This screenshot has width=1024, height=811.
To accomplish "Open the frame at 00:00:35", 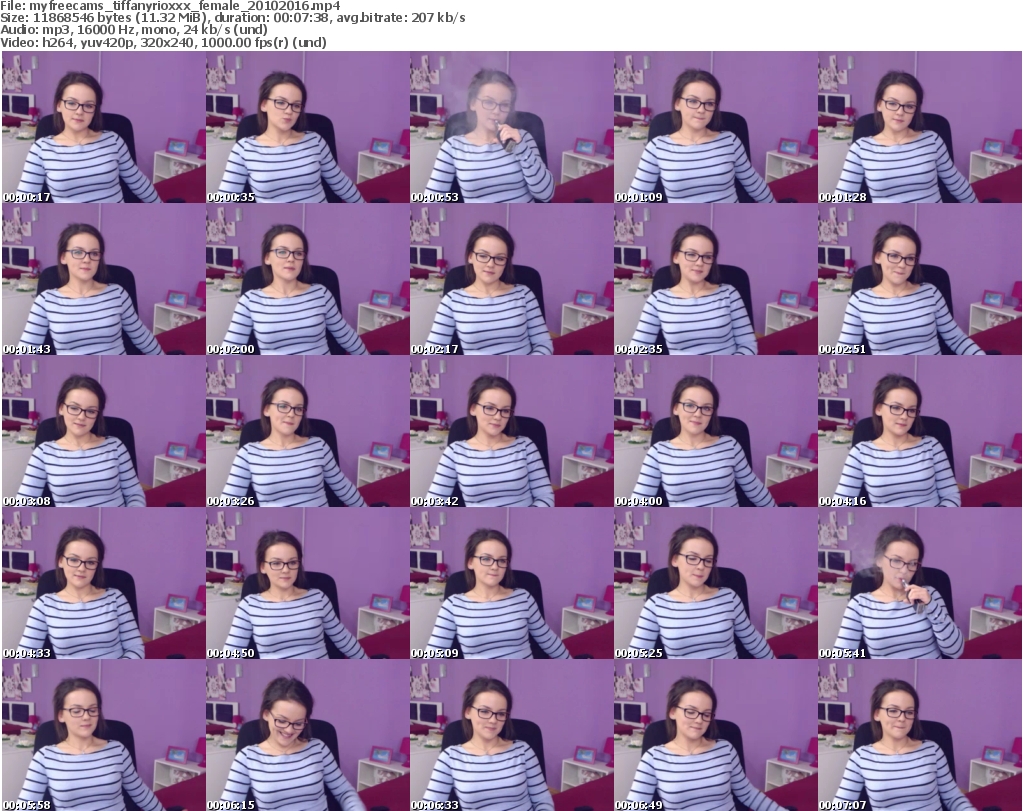I will [x=308, y=127].
